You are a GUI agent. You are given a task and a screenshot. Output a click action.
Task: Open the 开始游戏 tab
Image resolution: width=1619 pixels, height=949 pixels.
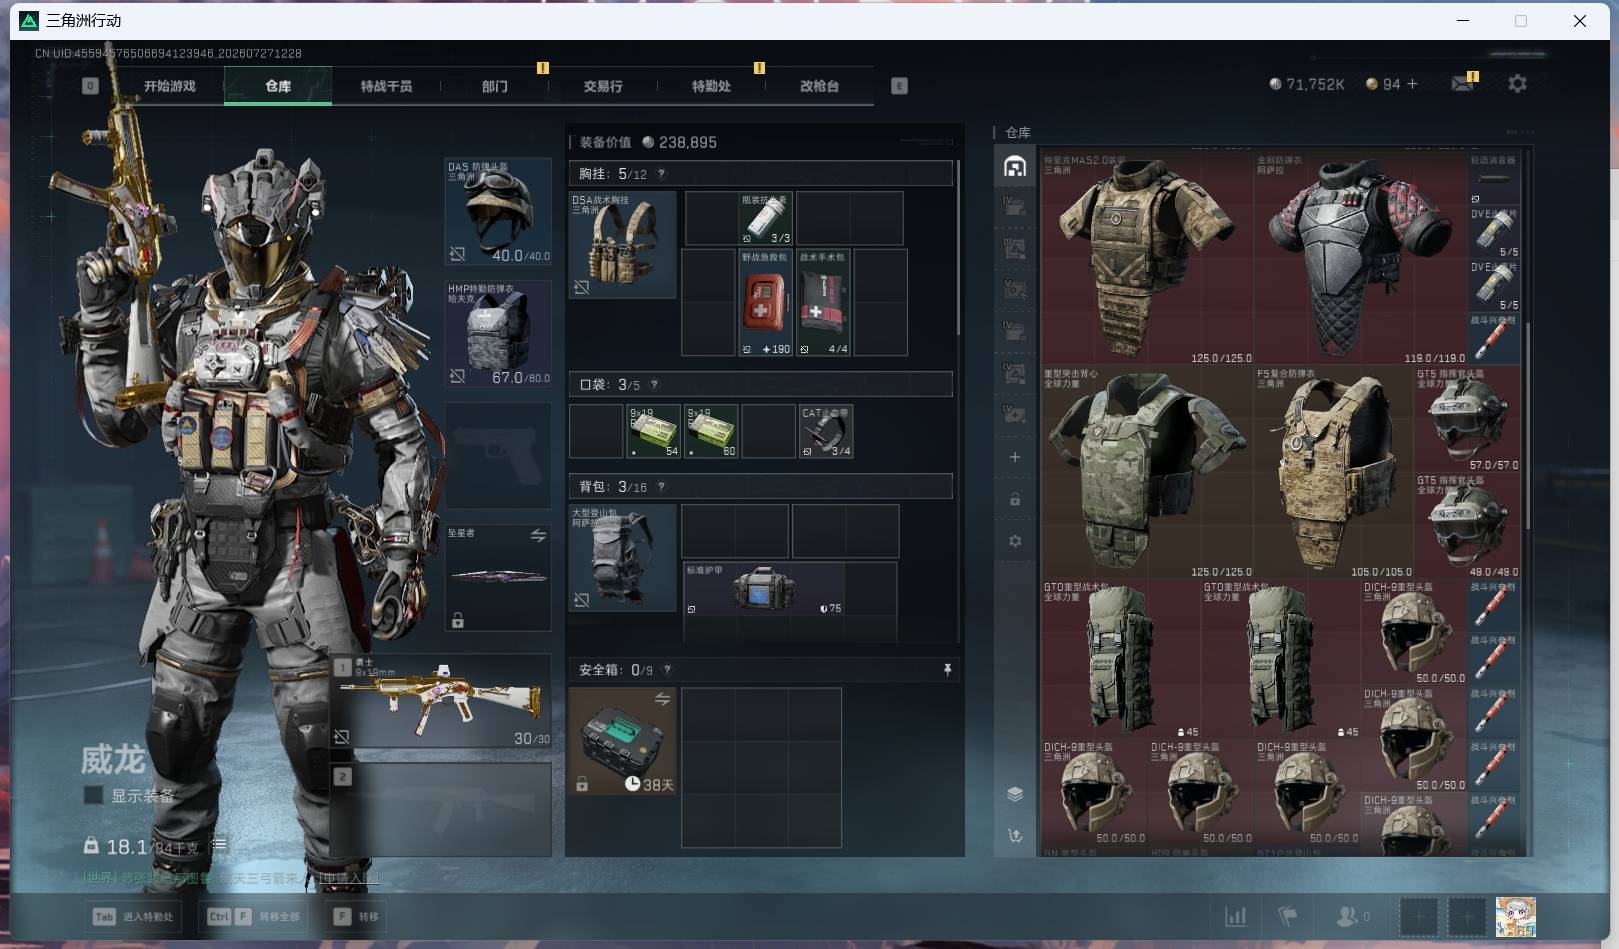click(169, 86)
